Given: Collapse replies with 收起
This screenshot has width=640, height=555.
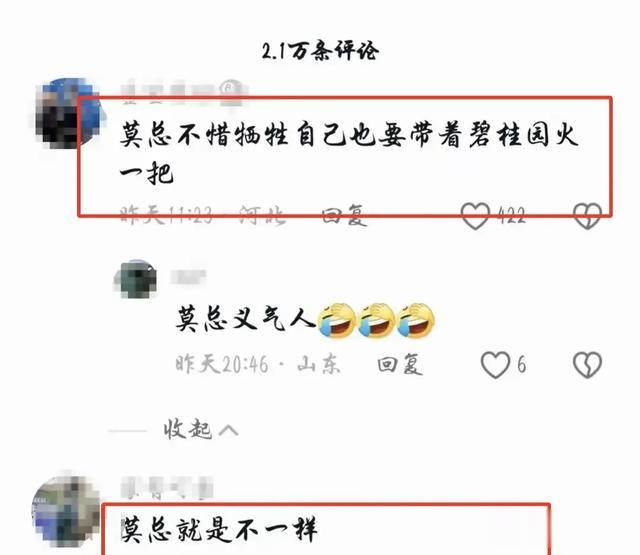Looking at the screenshot, I should [187, 430].
